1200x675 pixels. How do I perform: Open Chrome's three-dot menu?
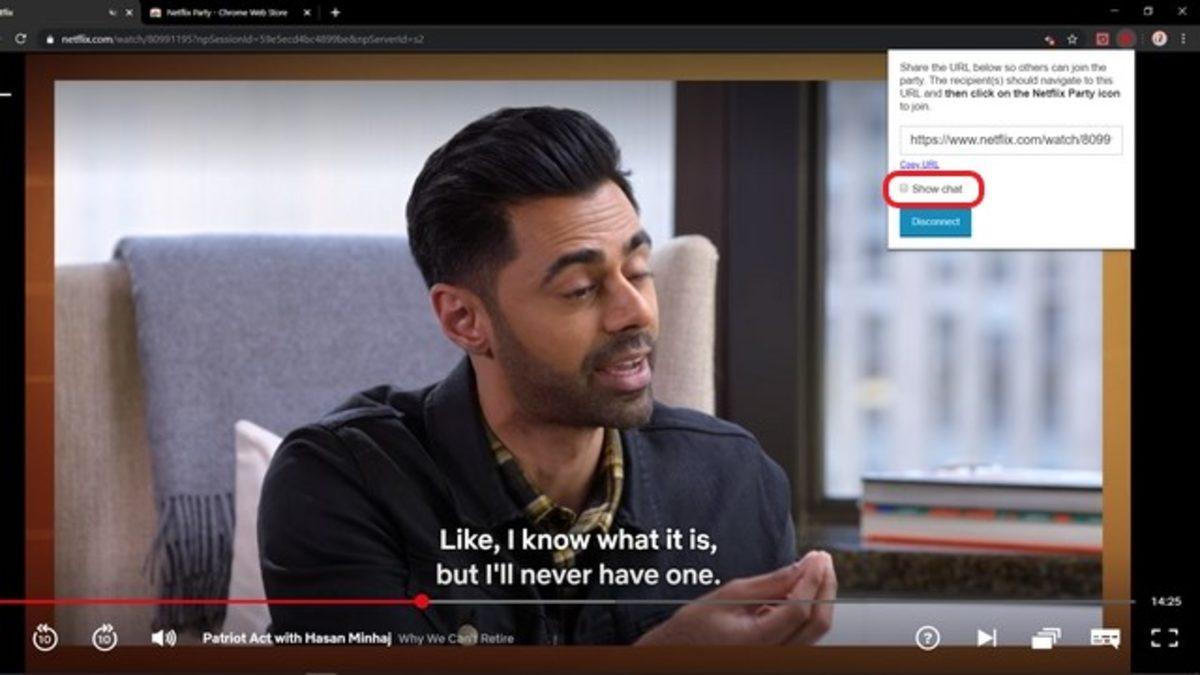tap(1185, 38)
